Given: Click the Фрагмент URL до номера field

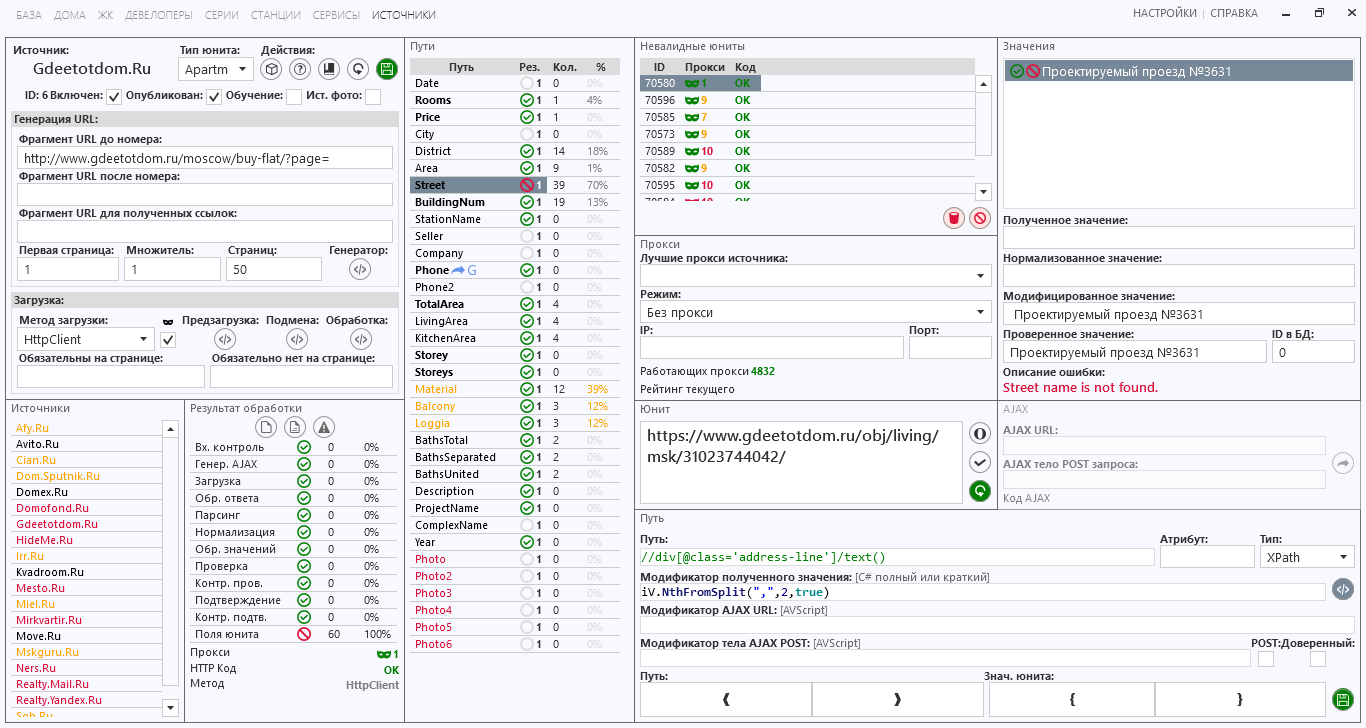Looking at the screenshot, I should pyautogui.click(x=205, y=158).
